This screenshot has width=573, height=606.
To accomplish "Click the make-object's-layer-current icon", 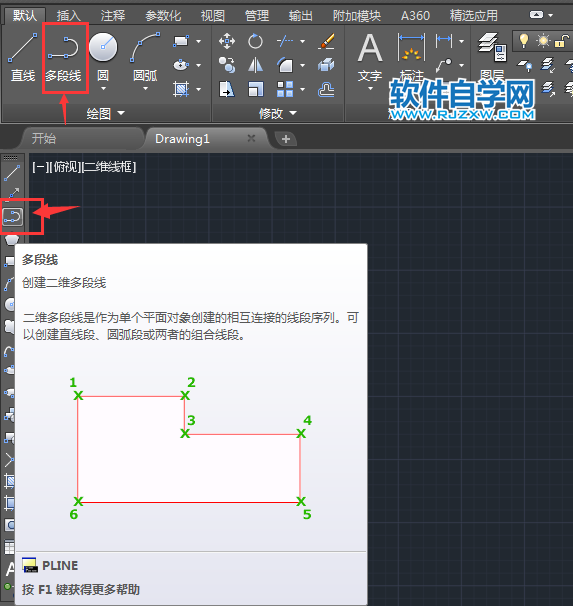I will 524,66.
